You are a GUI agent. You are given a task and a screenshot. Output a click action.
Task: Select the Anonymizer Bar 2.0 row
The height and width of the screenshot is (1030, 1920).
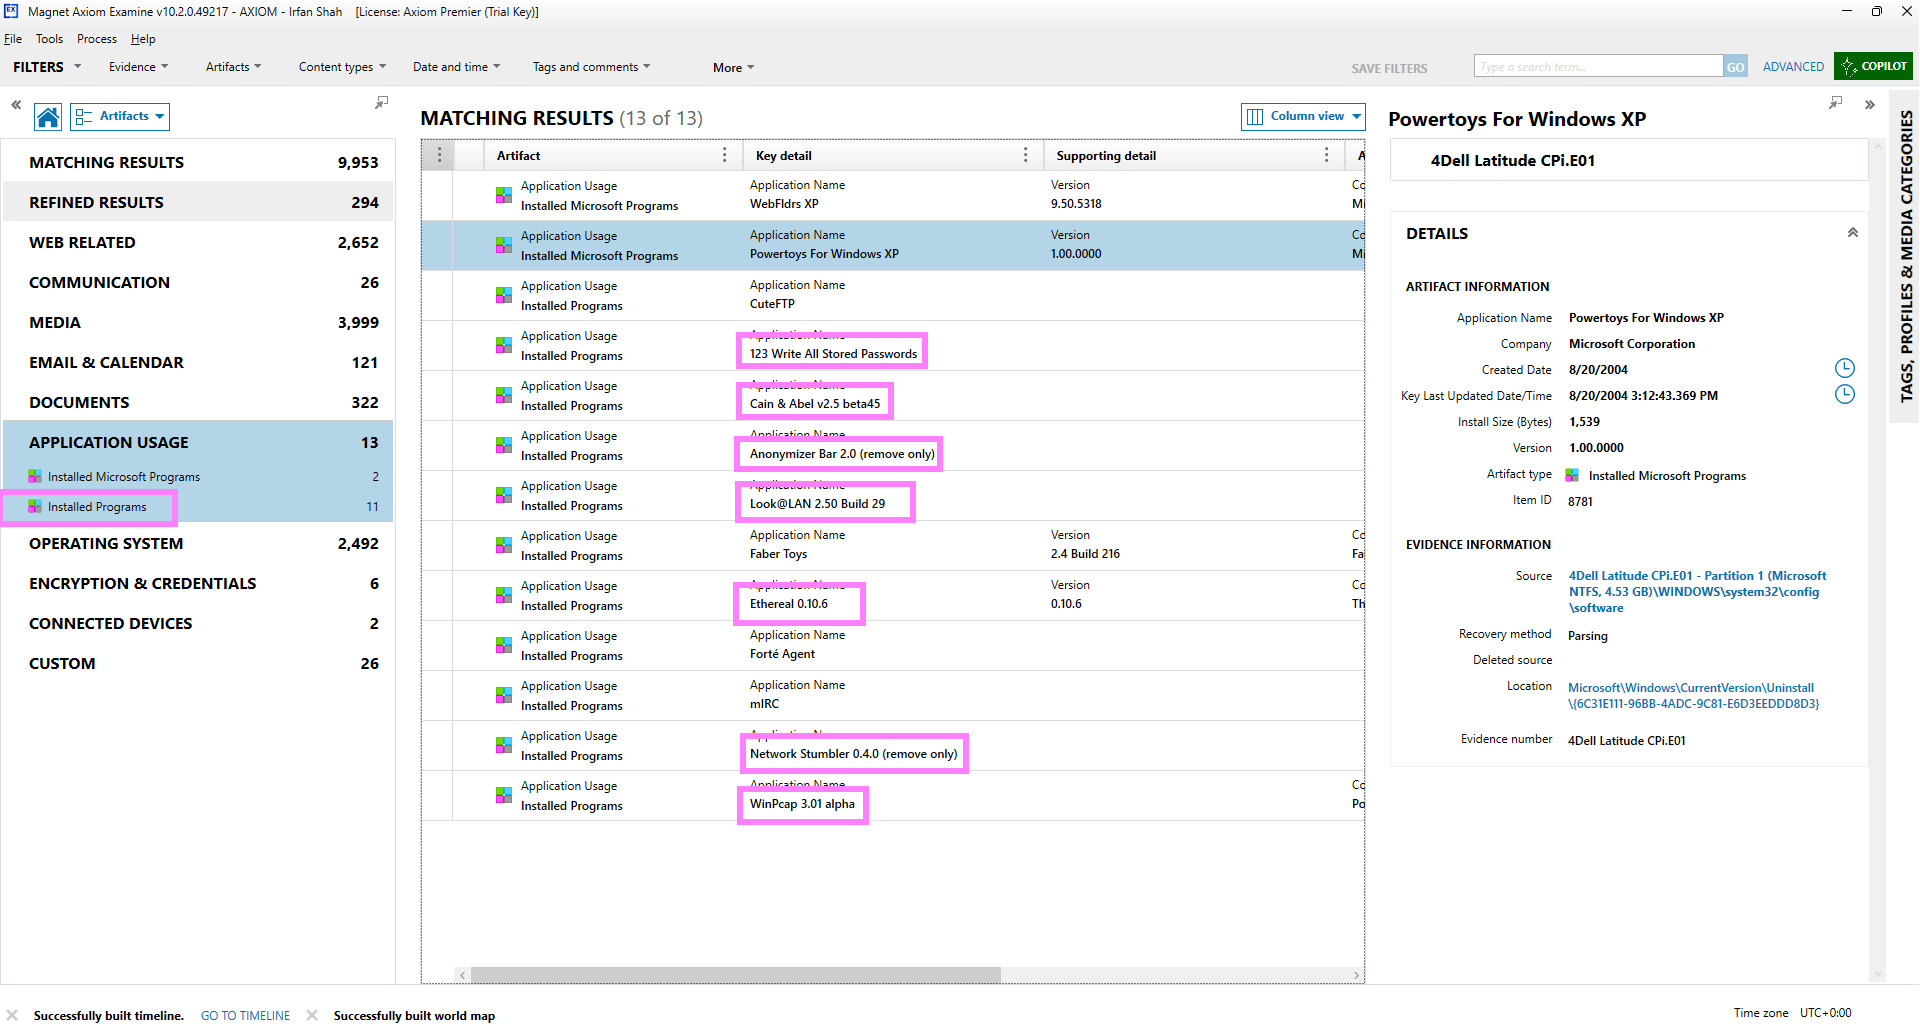coord(893,445)
